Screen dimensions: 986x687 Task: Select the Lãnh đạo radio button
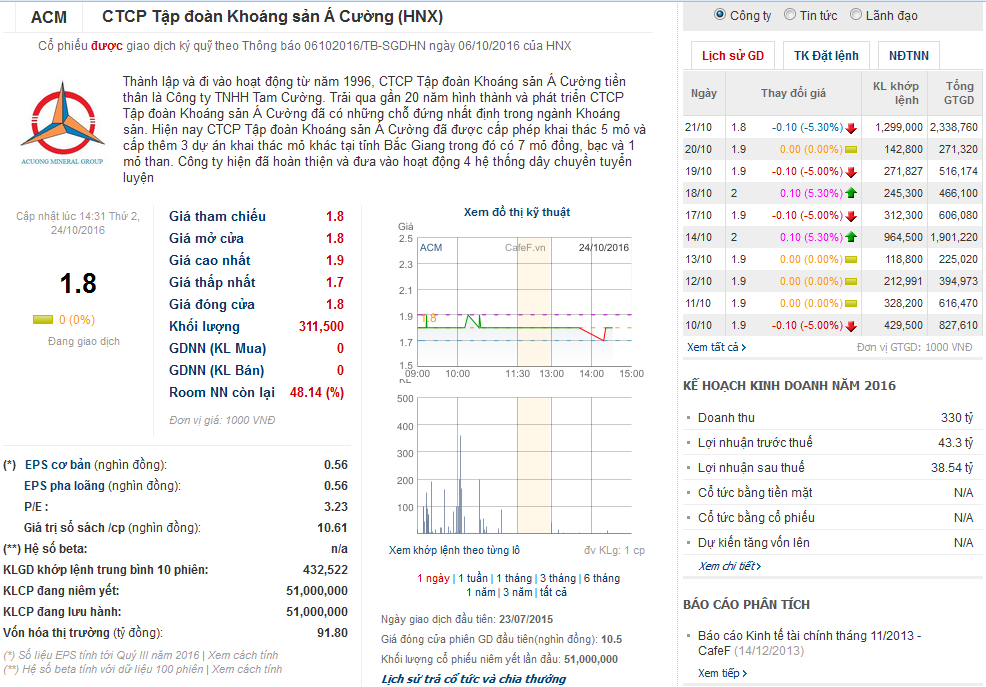[x=856, y=14]
